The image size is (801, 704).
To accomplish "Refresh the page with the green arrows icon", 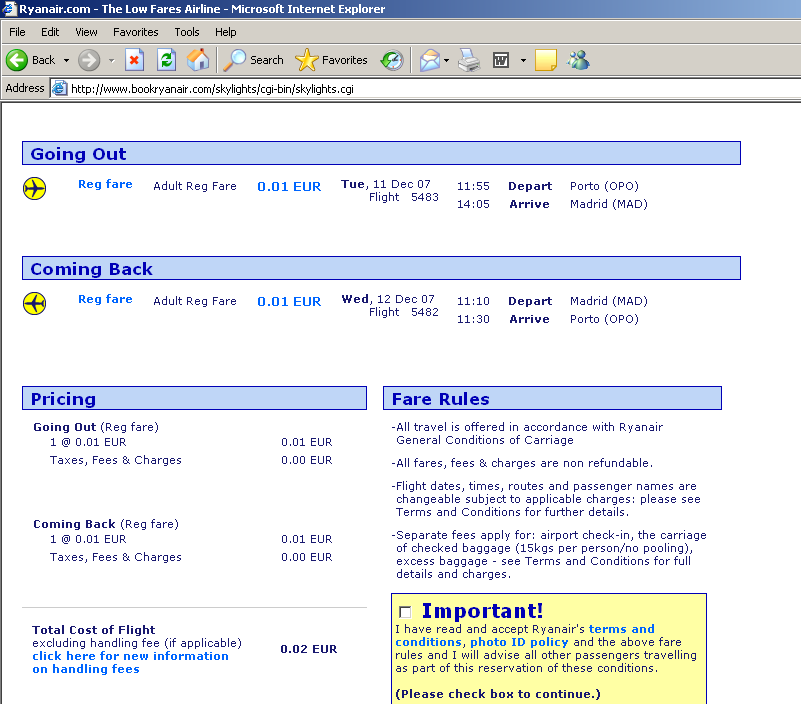I will point(167,60).
